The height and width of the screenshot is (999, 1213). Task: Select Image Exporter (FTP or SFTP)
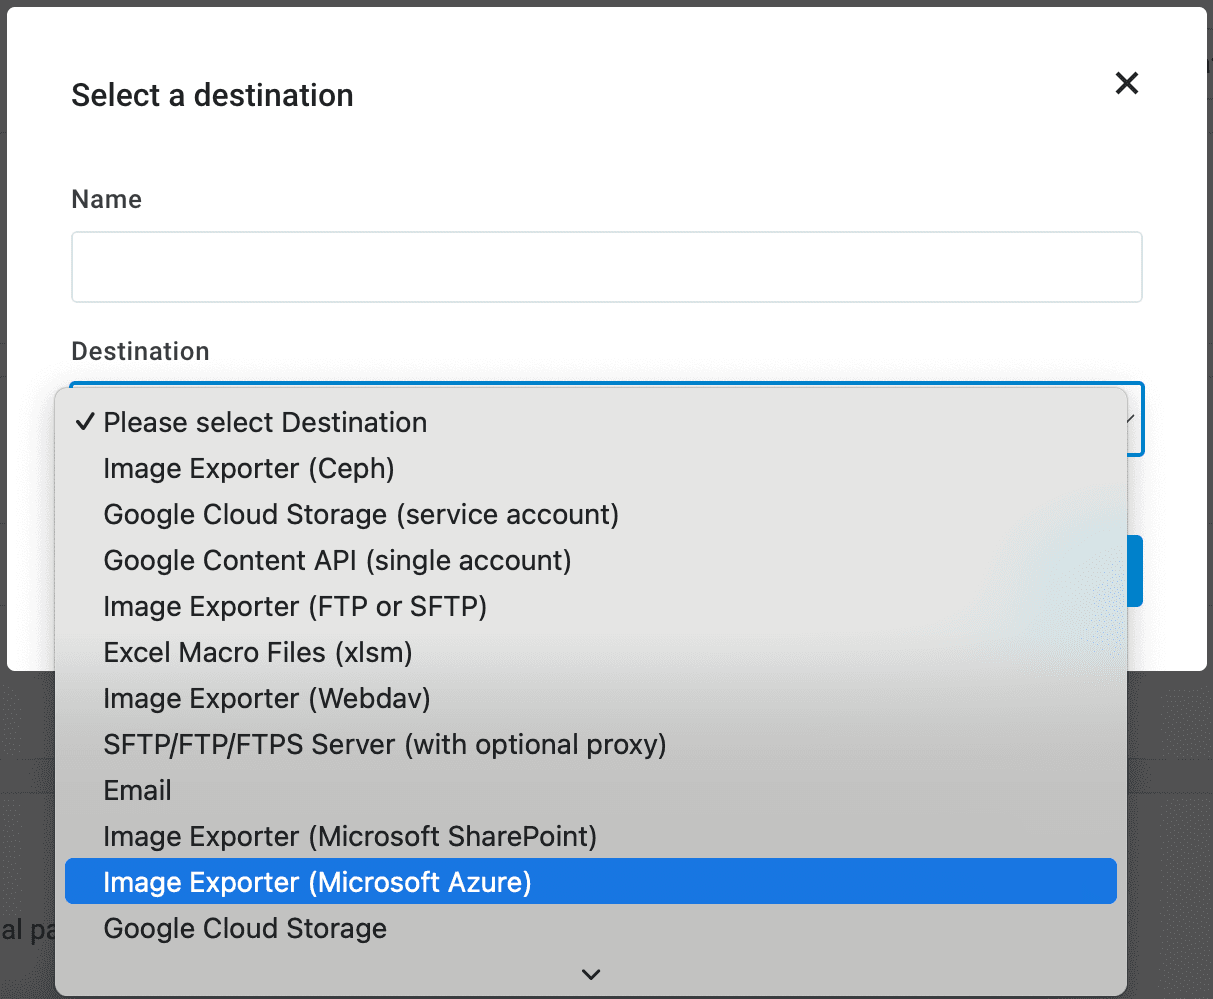295,607
